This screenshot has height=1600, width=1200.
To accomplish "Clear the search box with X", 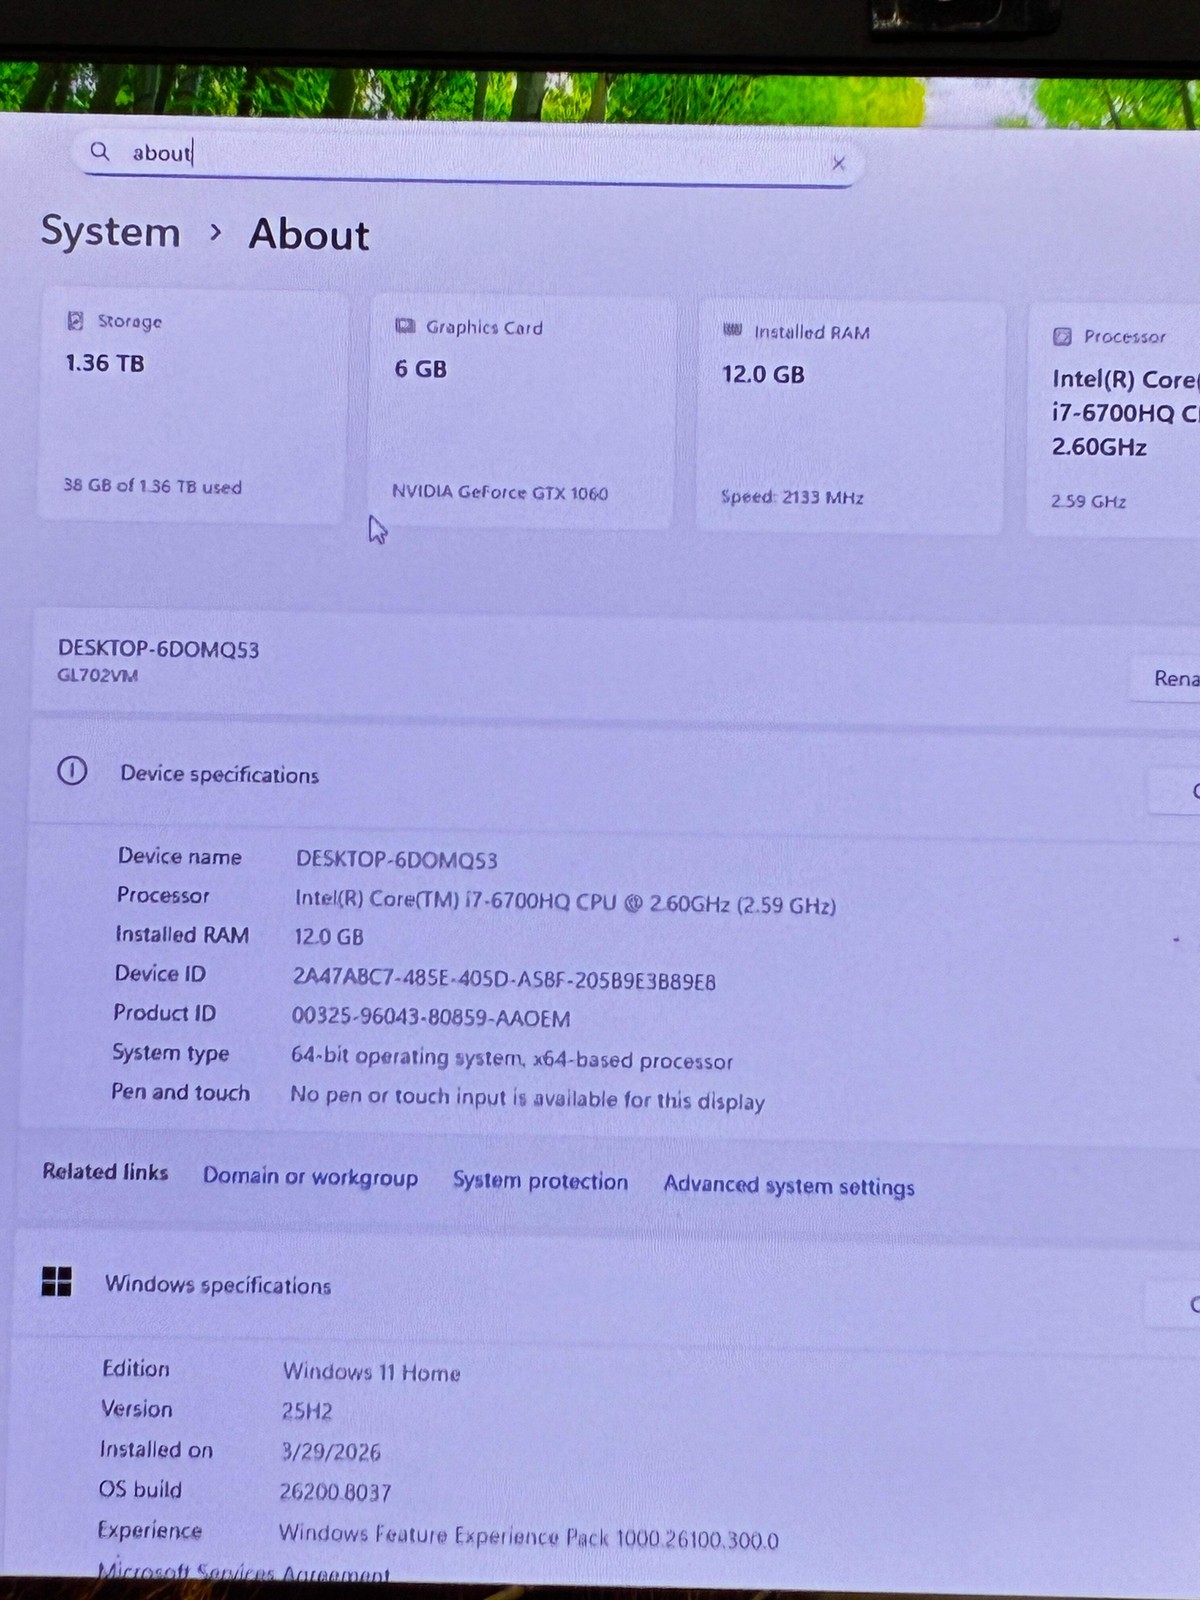I will (x=838, y=163).
